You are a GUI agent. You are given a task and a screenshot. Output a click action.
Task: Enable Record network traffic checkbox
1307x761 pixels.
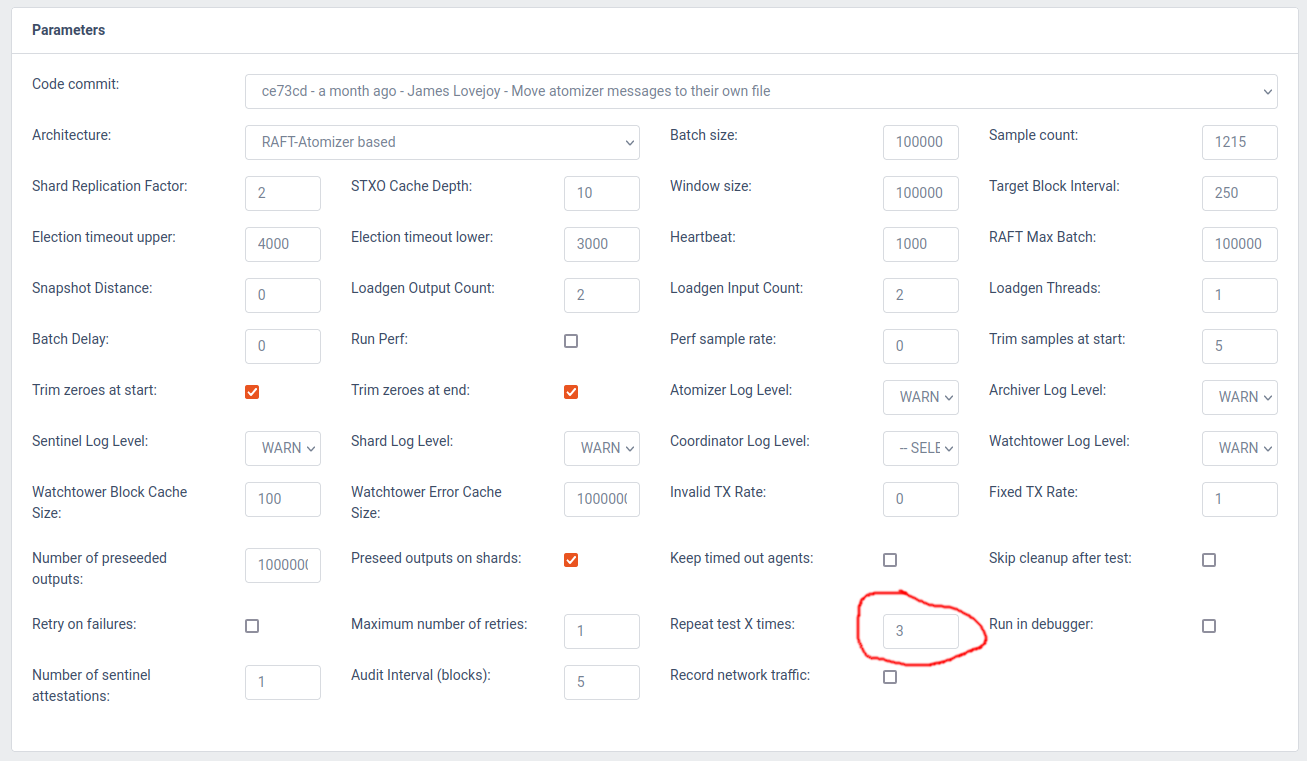click(x=890, y=677)
